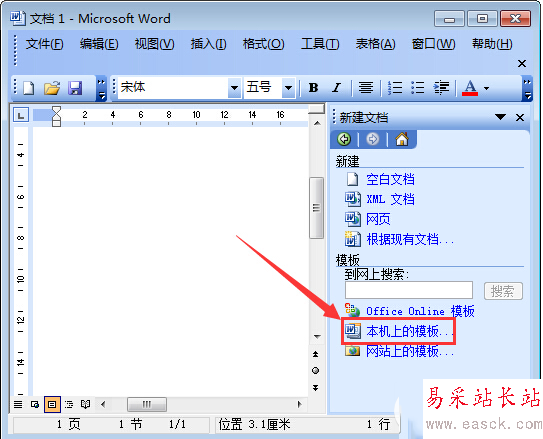Switch to normal view
The width and height of the screenshot is (543, 439).
(18, 404)
